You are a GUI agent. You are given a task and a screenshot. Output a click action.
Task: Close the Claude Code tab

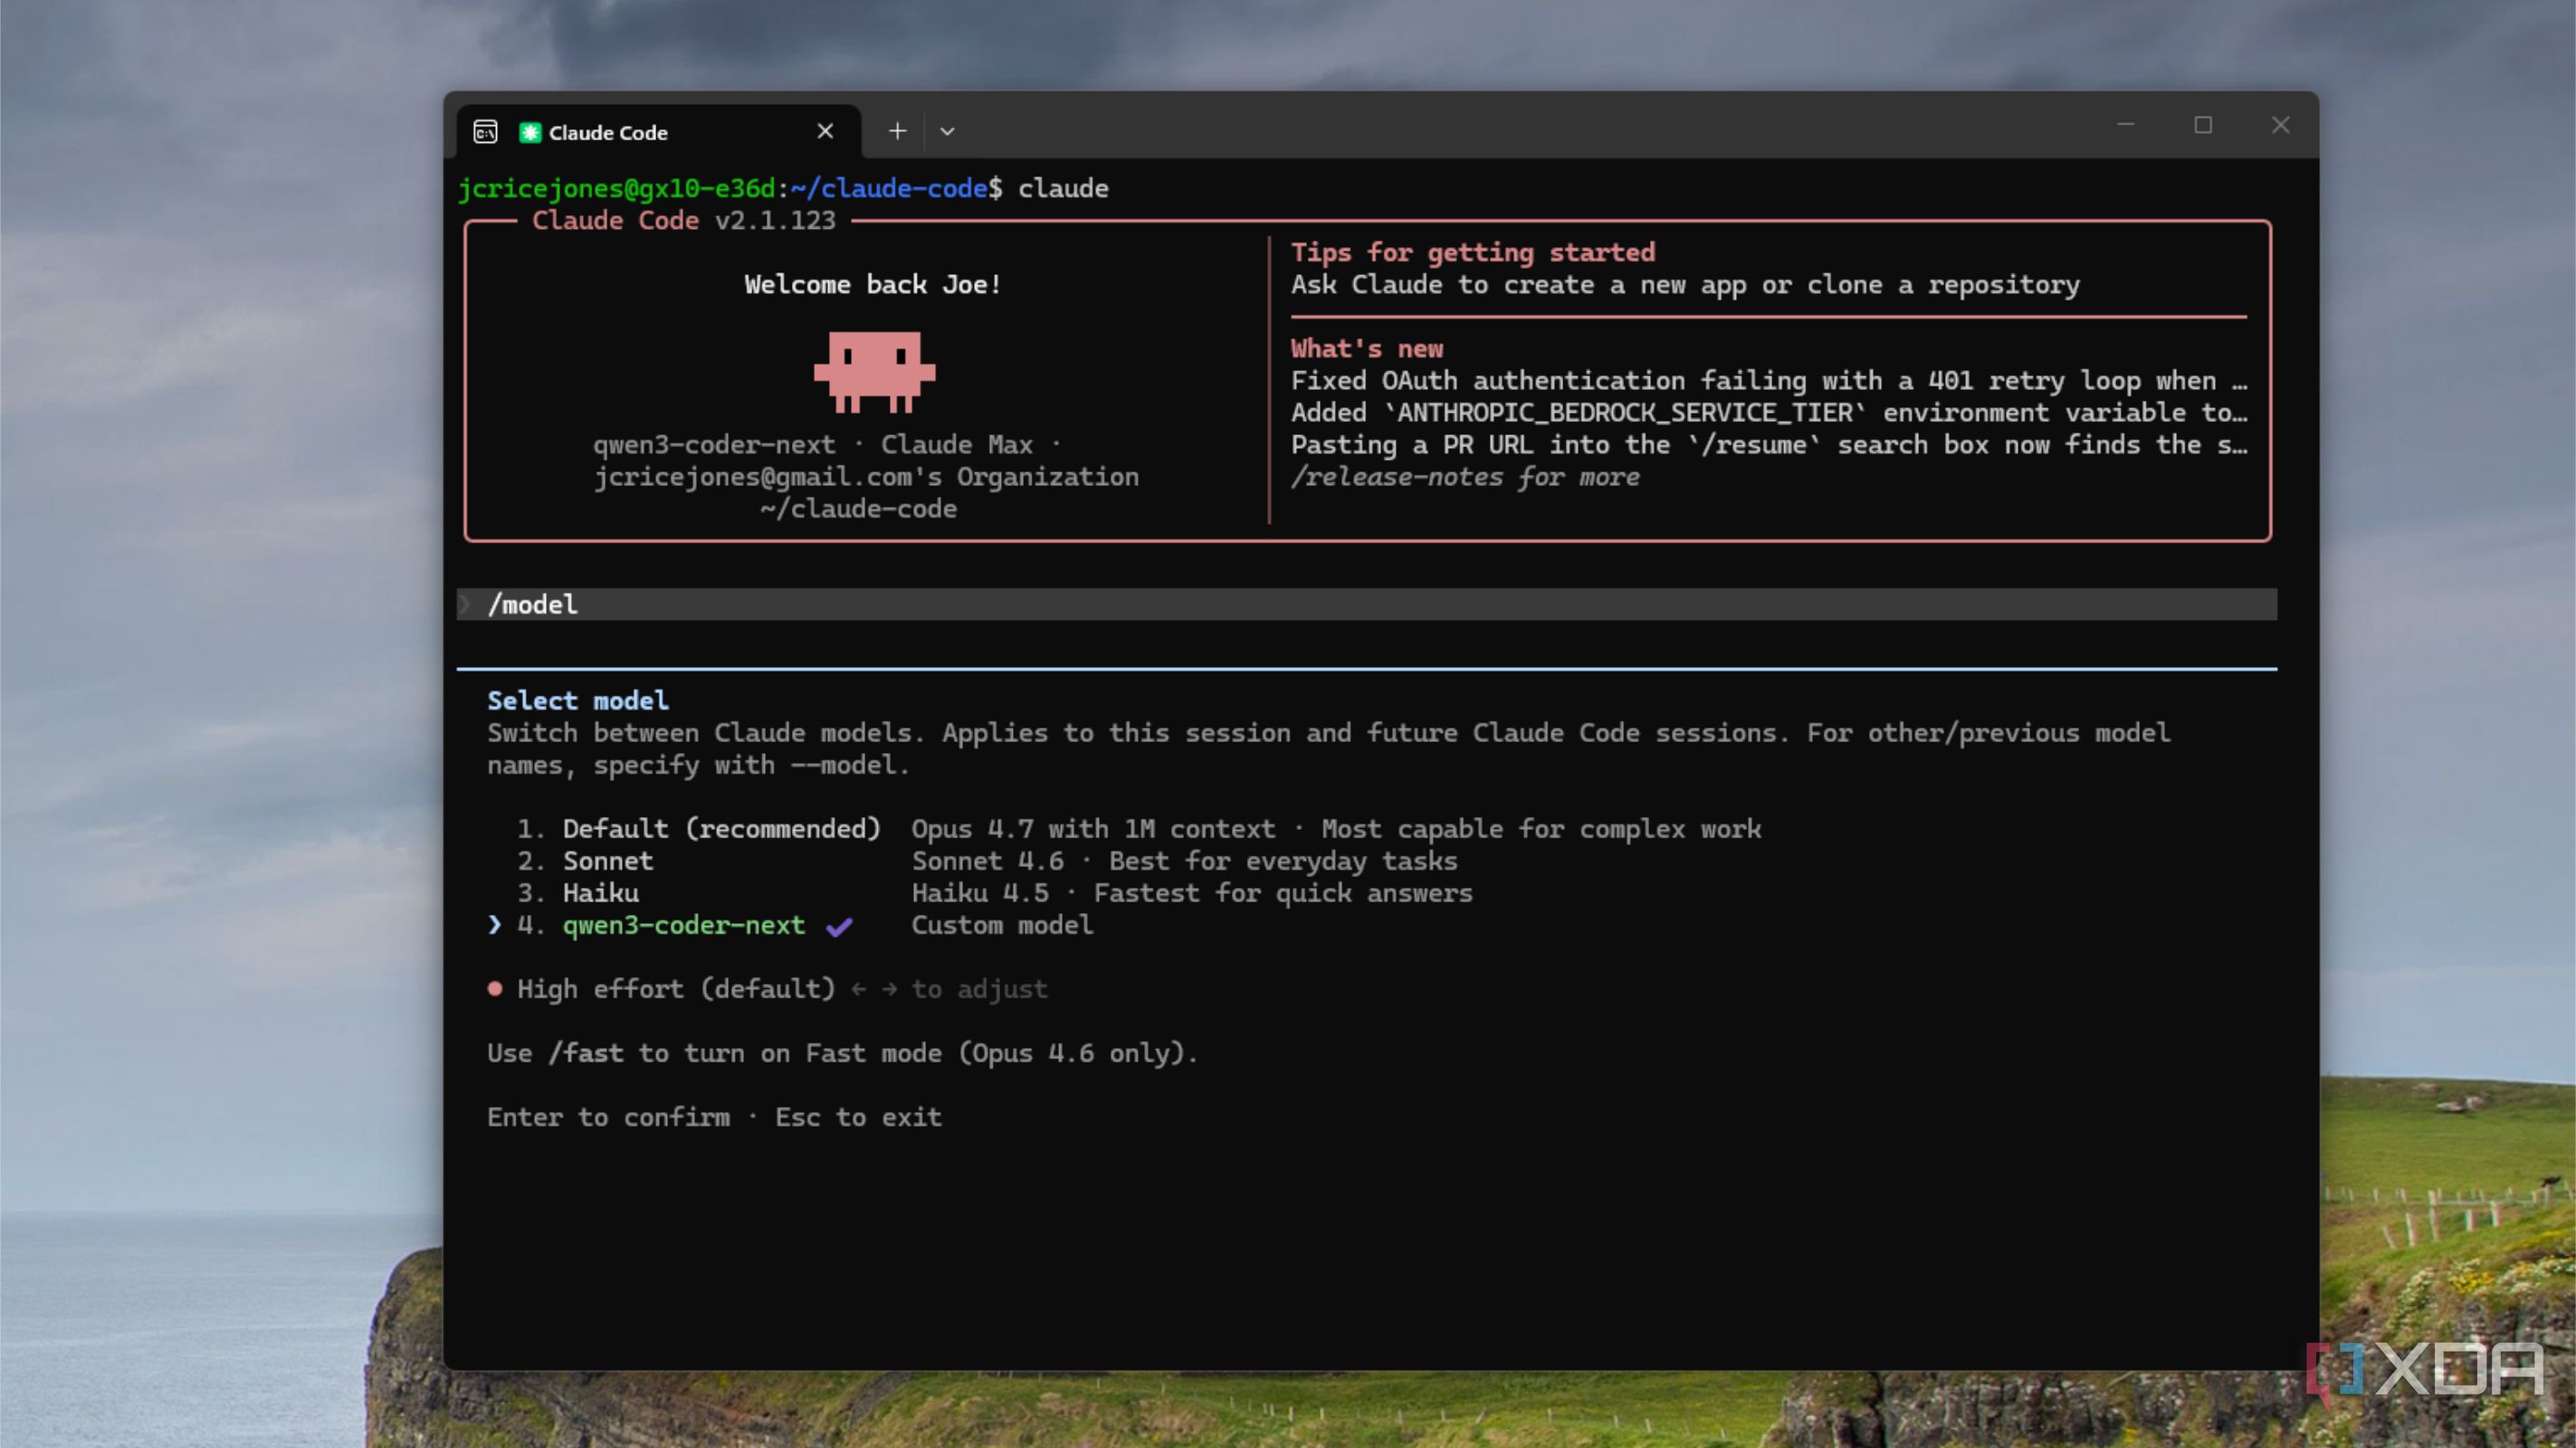point(825,131)
